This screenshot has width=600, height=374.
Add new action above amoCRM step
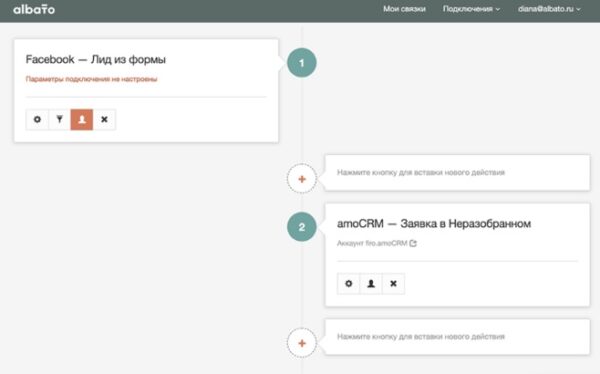pyautogui.click(x=302, y=179)
